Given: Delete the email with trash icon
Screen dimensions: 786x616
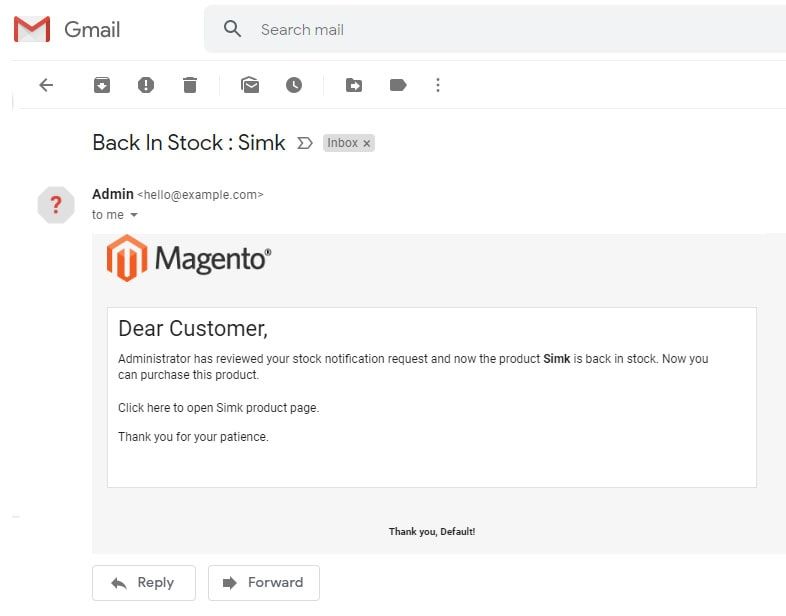Looking at the screenshot, I should [190, 85].
